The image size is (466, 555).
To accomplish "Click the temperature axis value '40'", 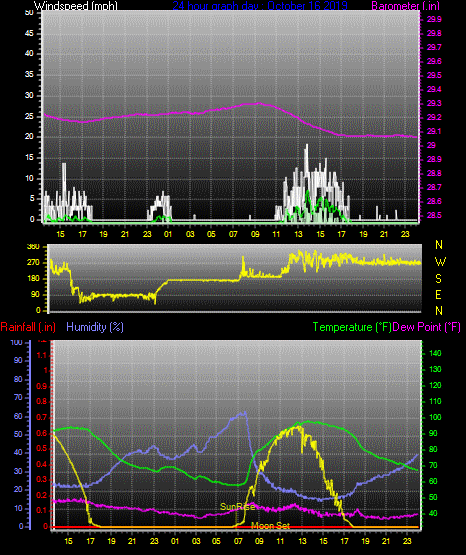I will point(433,513).
